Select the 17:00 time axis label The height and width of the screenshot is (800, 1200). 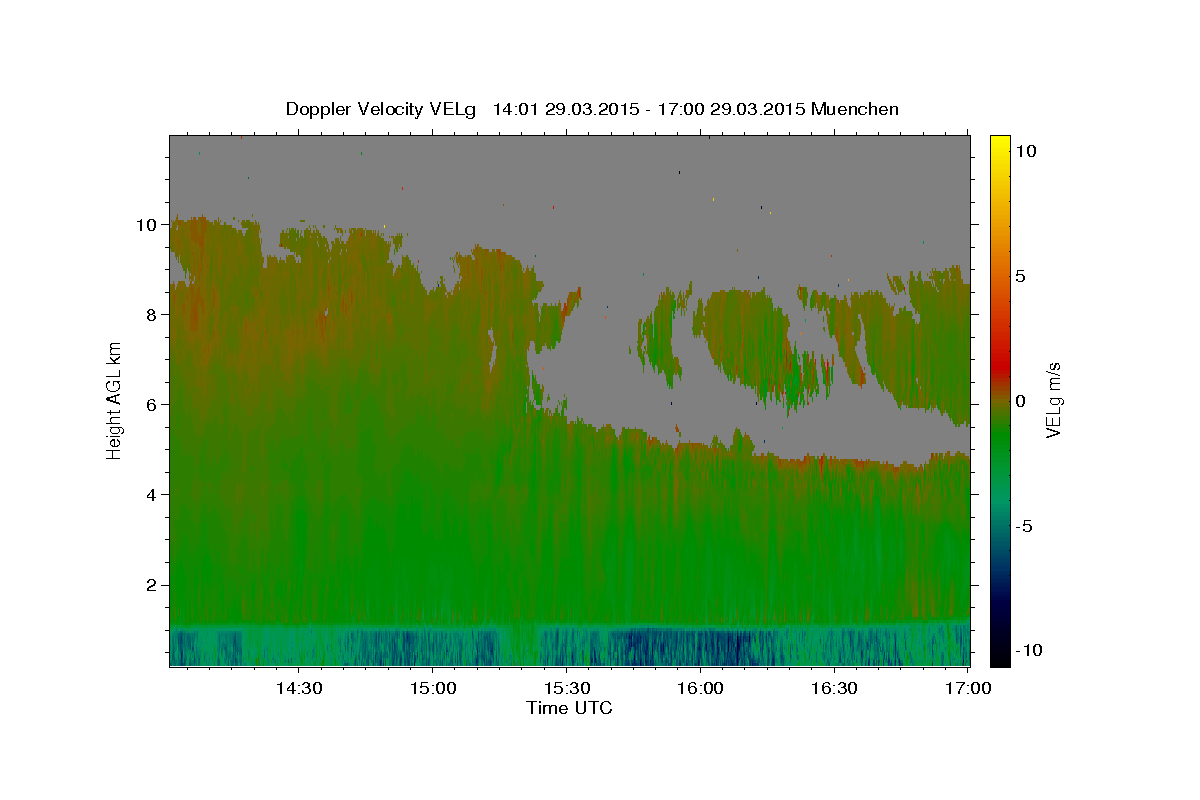point(968,688)
